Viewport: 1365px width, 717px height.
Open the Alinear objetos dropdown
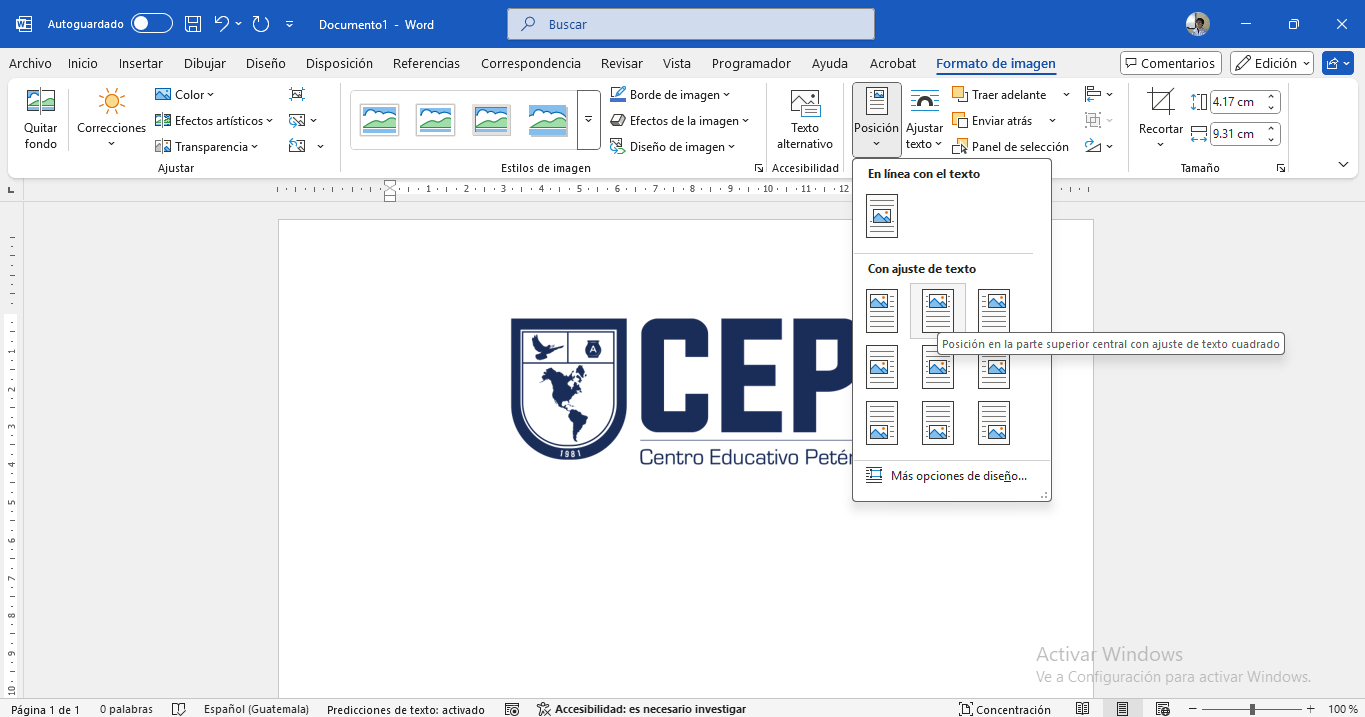1099,95
